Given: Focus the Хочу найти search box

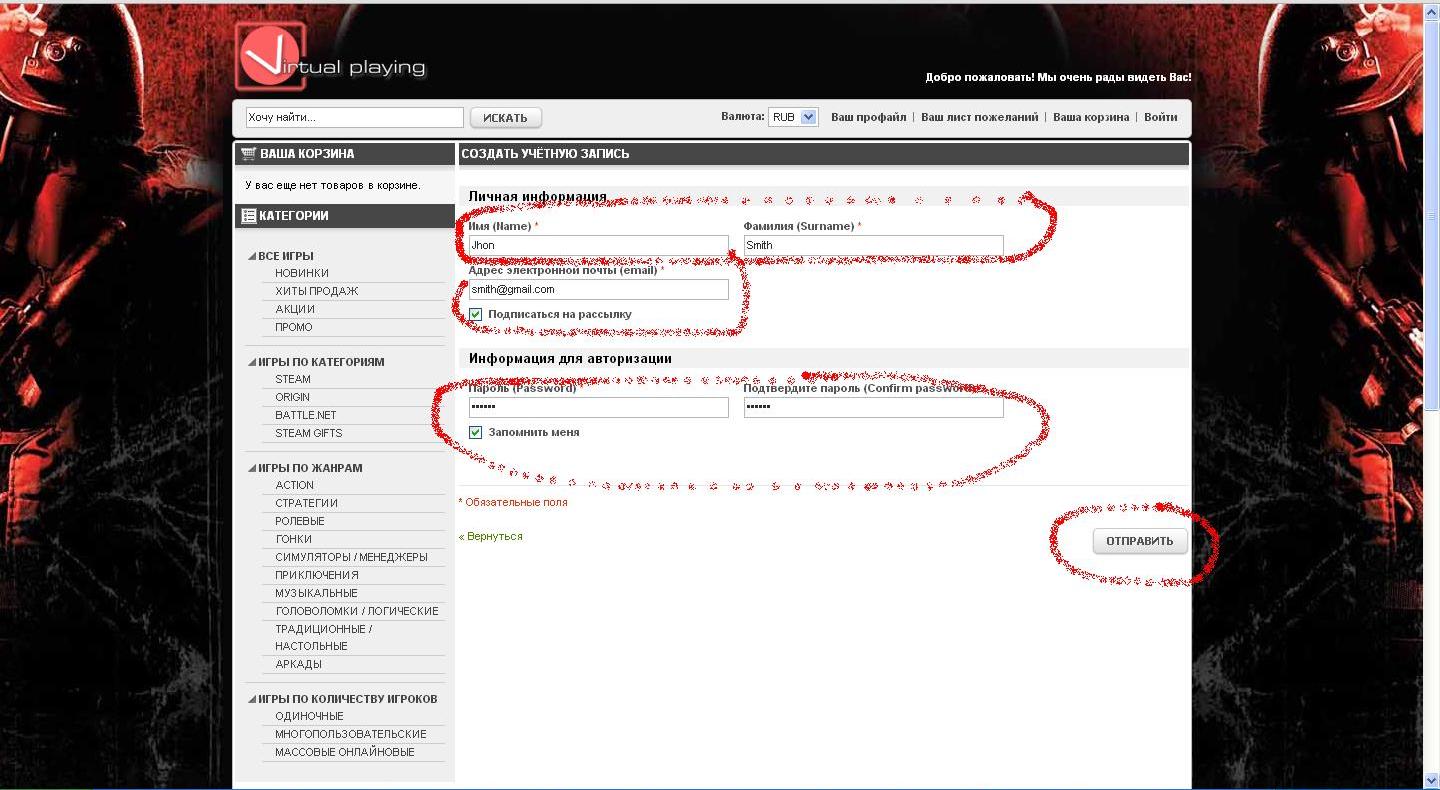Looking at the screenshot, I should click(354, 118).
